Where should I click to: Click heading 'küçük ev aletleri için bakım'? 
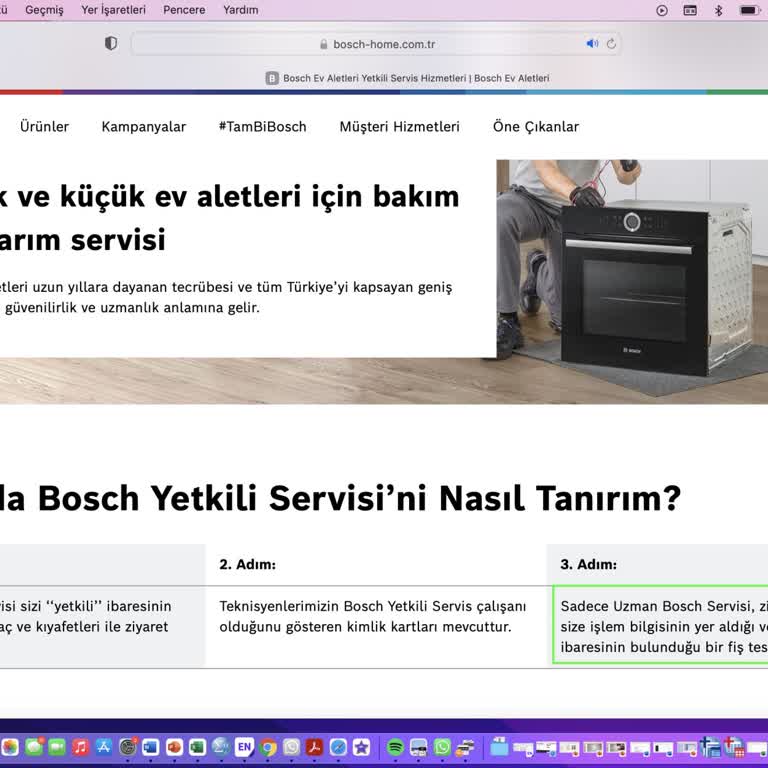coord(260,197)
